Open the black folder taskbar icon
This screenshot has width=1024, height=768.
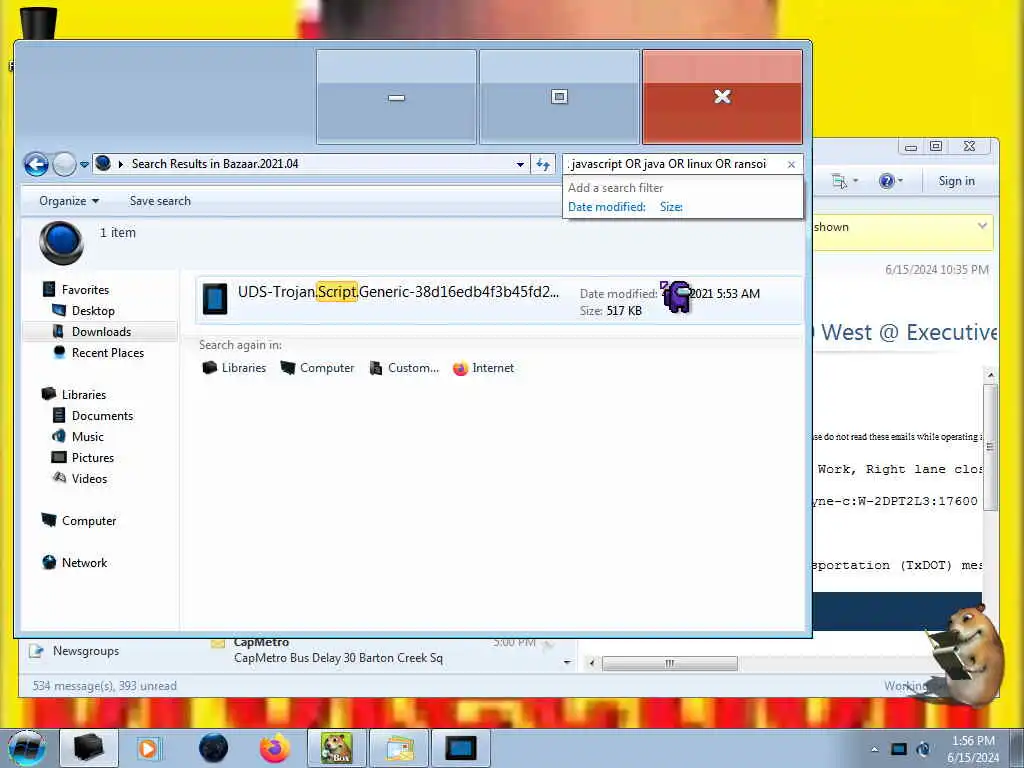click(89, 748)
